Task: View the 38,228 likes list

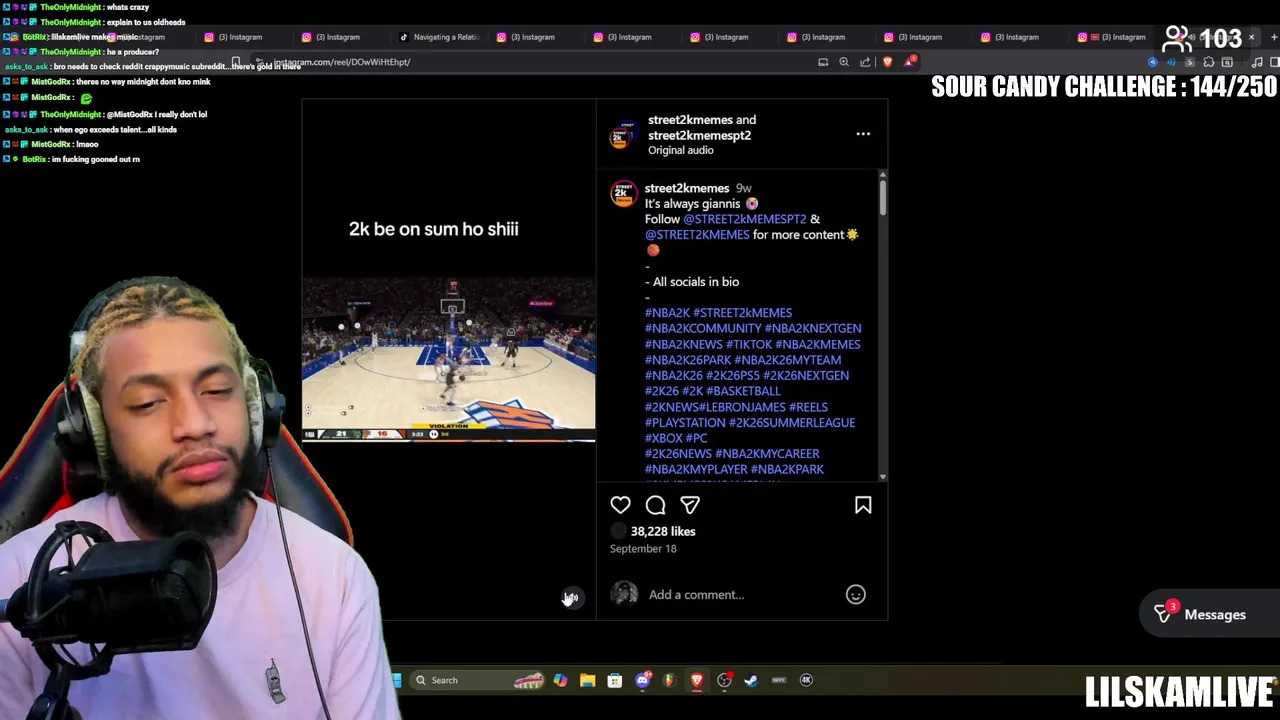Action: tap(663, 532)
